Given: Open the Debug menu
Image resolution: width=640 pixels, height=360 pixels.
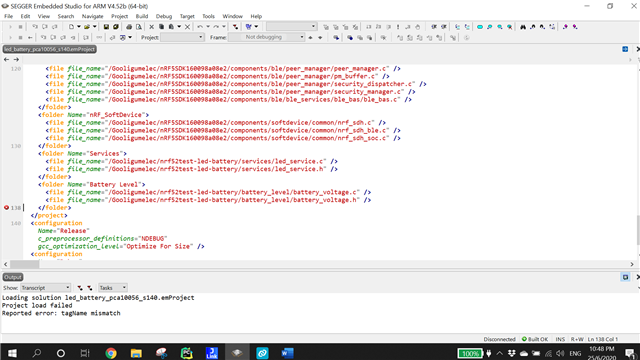Looking at the screenshot, I should pos(164,16).
